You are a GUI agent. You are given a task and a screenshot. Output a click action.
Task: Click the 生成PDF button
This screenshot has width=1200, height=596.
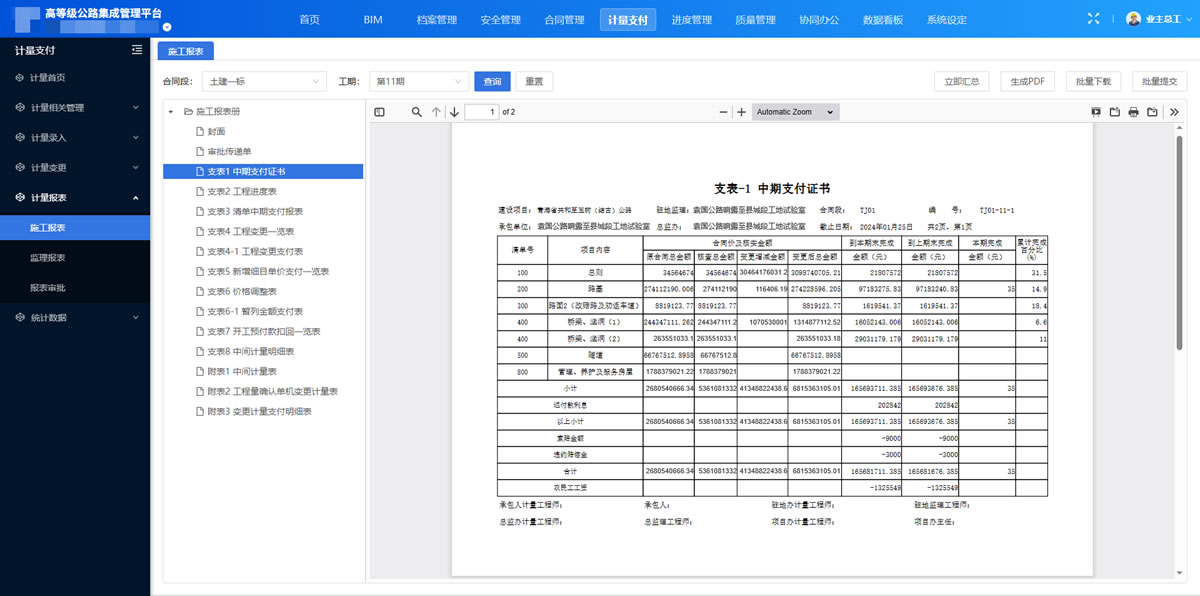(1027, 82)
